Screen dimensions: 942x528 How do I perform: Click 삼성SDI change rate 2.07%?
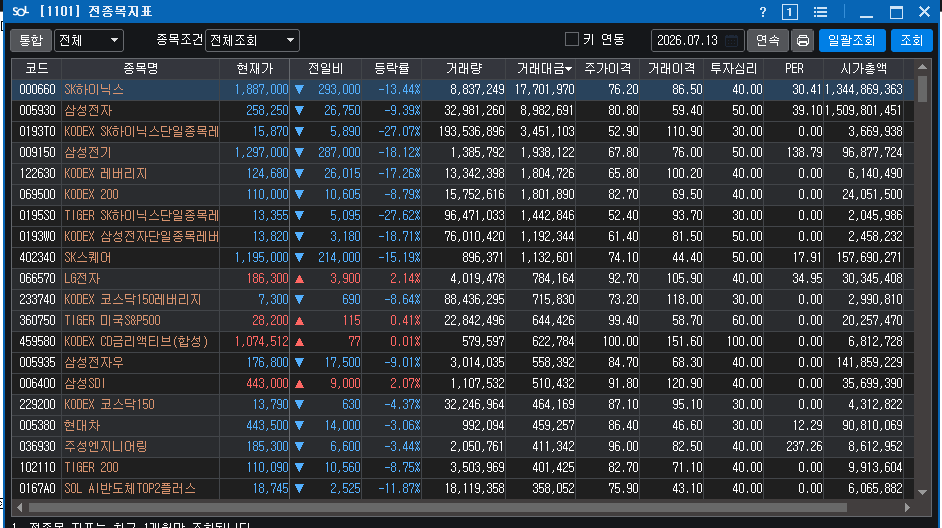pos(405,384)
